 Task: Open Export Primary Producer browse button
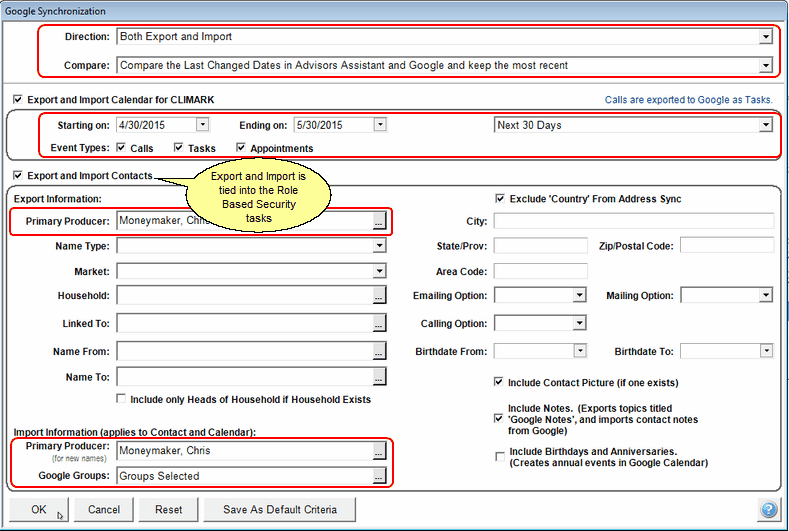(379, 220)
